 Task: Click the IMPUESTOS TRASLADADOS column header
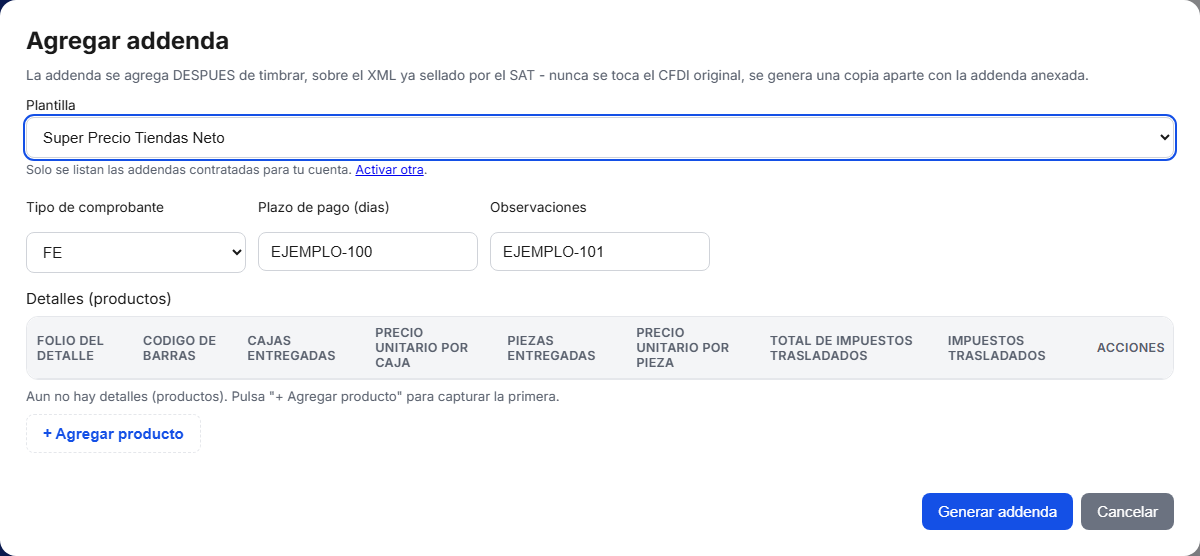point(997,348)
